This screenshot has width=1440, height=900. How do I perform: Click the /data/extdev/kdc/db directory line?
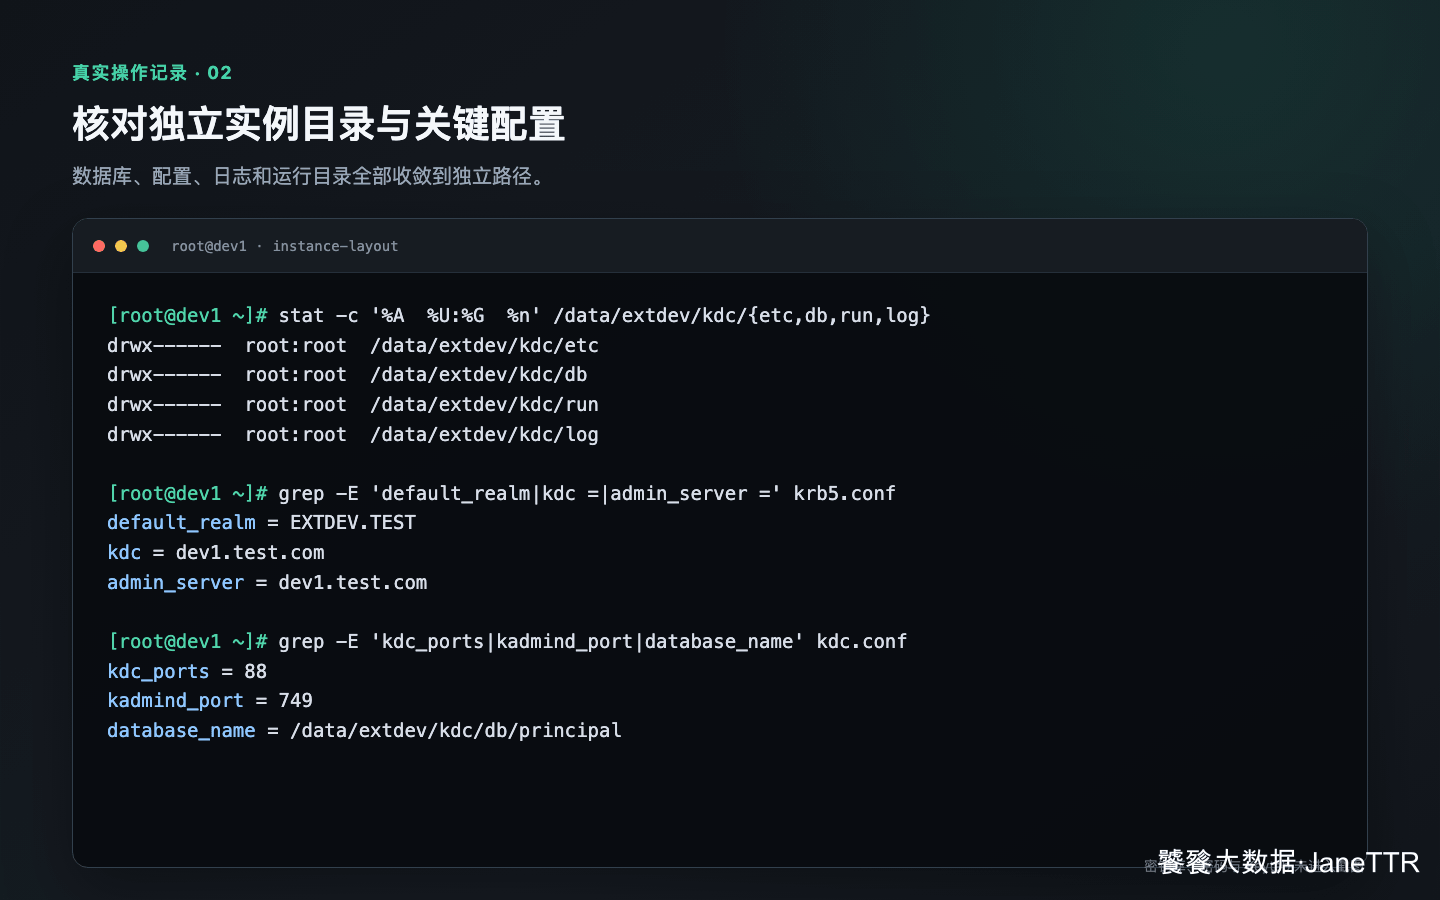click(x=347, y=375)
